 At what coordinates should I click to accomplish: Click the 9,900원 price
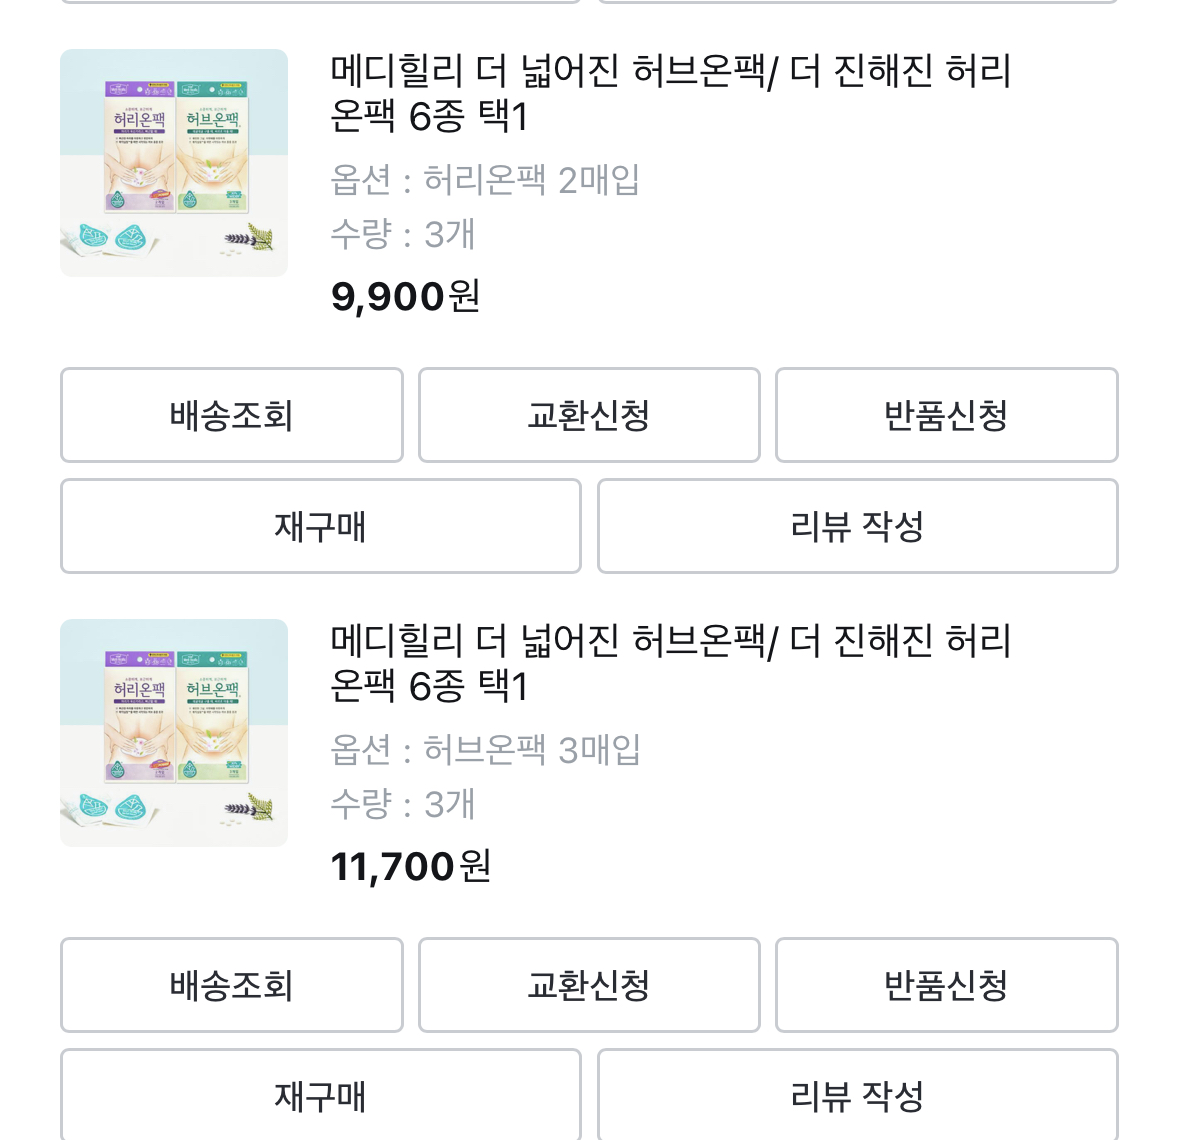tap(405, 296)
